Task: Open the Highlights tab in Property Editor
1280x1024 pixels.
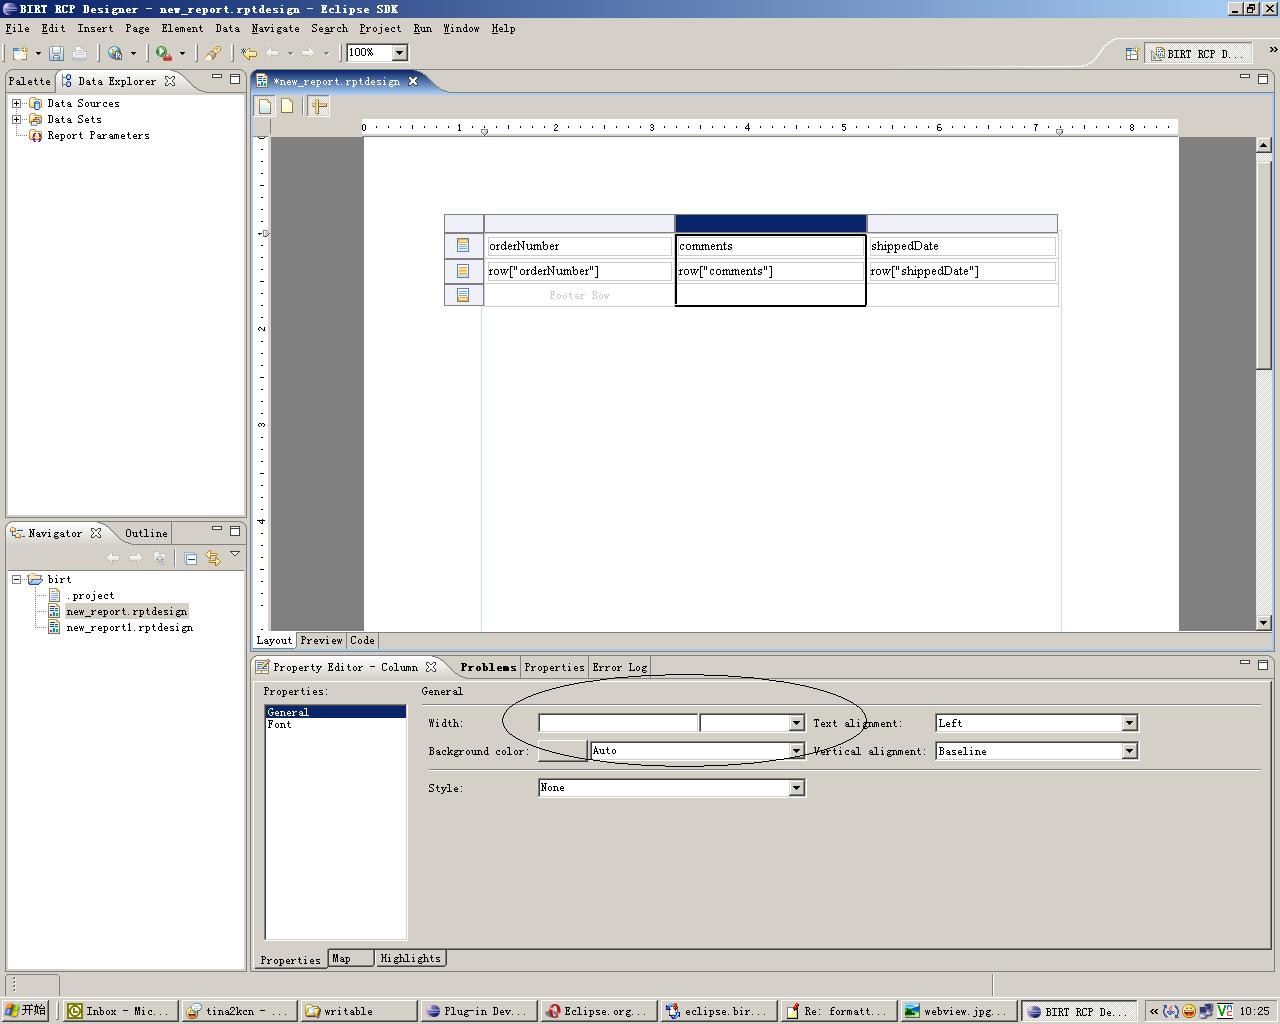Action: [x=410, y=958]
